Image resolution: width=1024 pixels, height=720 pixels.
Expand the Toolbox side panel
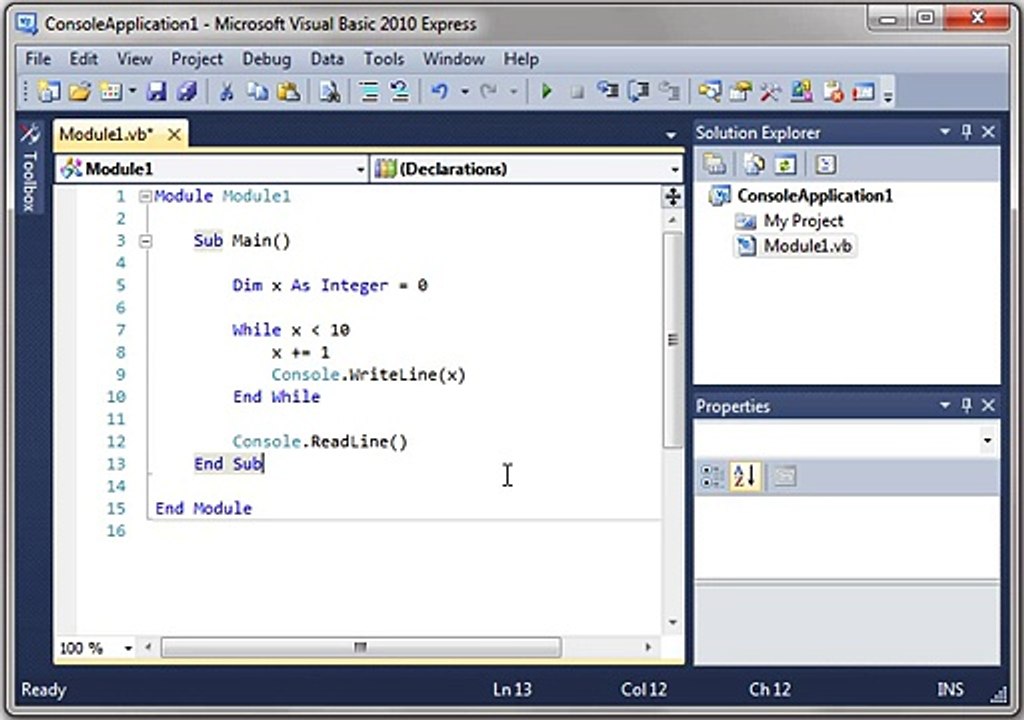(29, 167)
